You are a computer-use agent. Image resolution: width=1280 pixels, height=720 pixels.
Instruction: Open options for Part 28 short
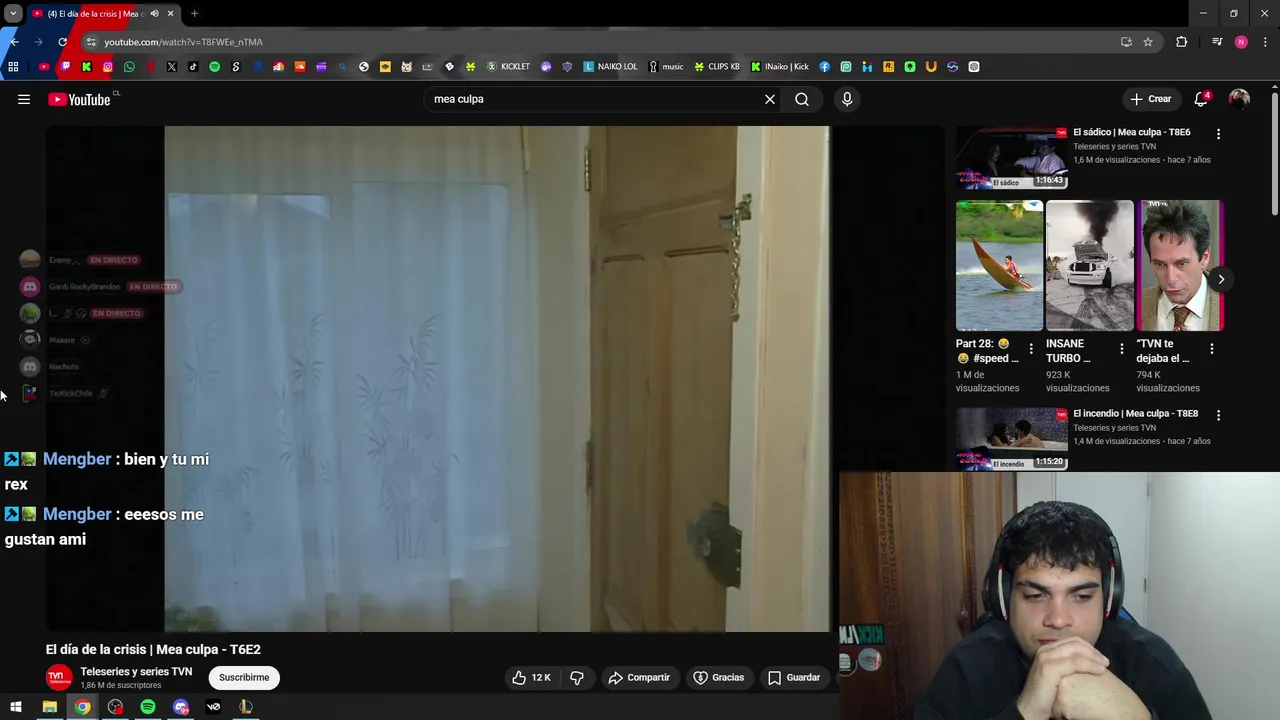tap(1031, 349)
